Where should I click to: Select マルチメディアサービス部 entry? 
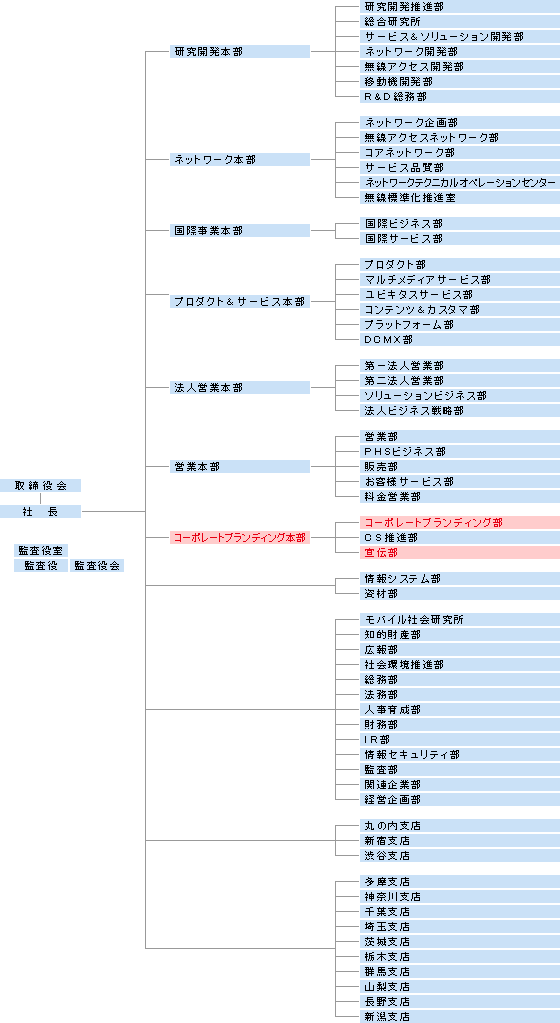click(460, 280)
